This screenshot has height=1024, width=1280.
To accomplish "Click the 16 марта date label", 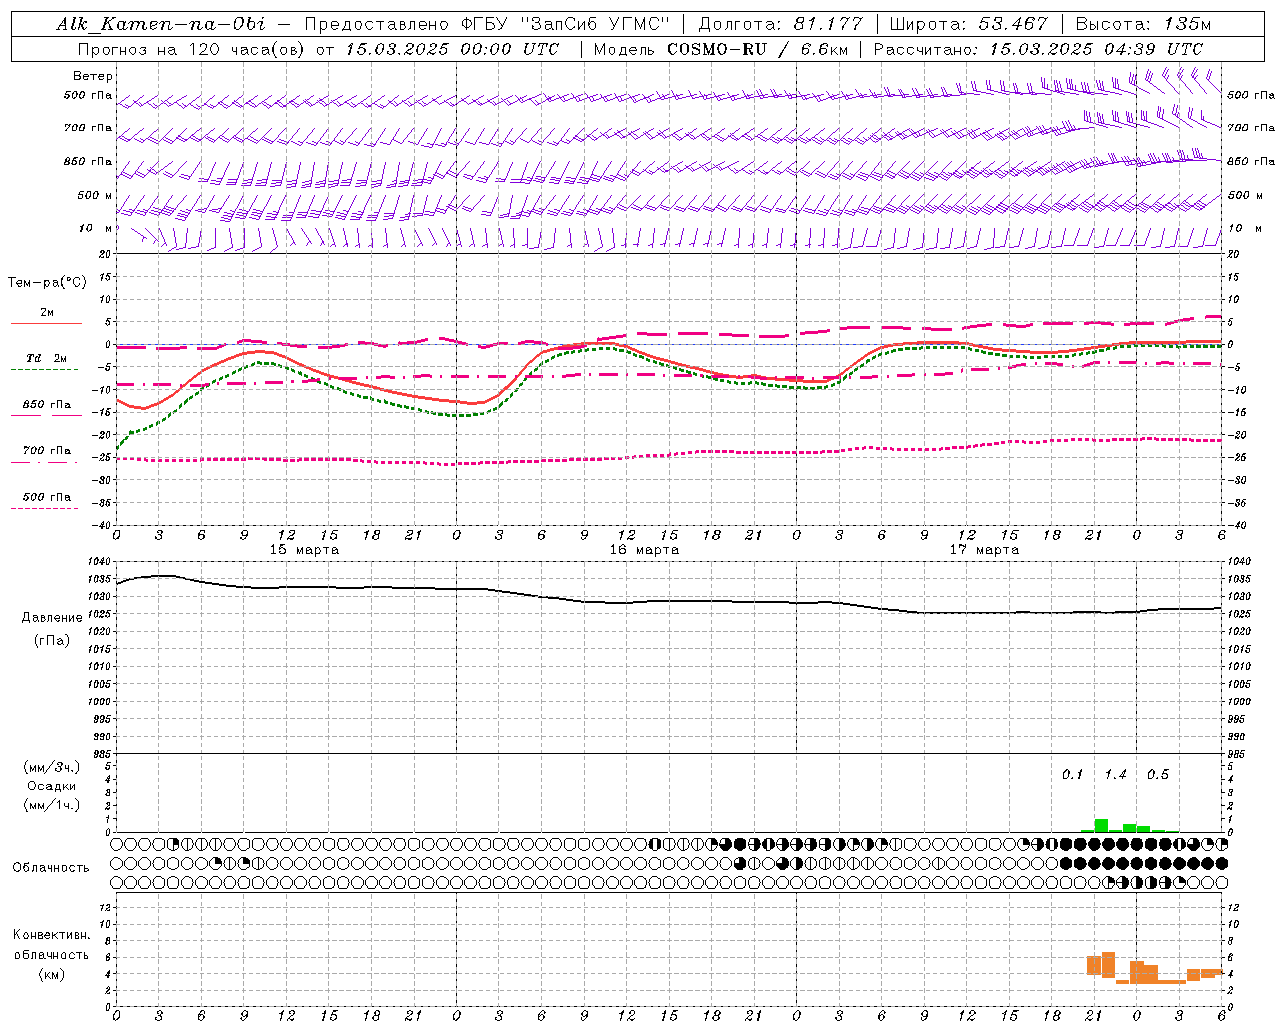I will coord(644,549).
